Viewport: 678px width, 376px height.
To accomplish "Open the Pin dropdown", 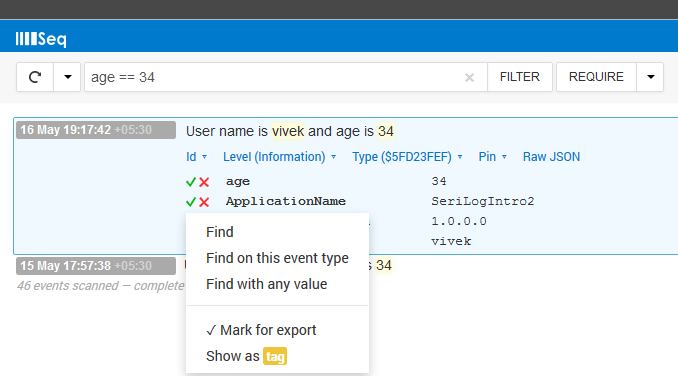I will [x=493, y=157].
